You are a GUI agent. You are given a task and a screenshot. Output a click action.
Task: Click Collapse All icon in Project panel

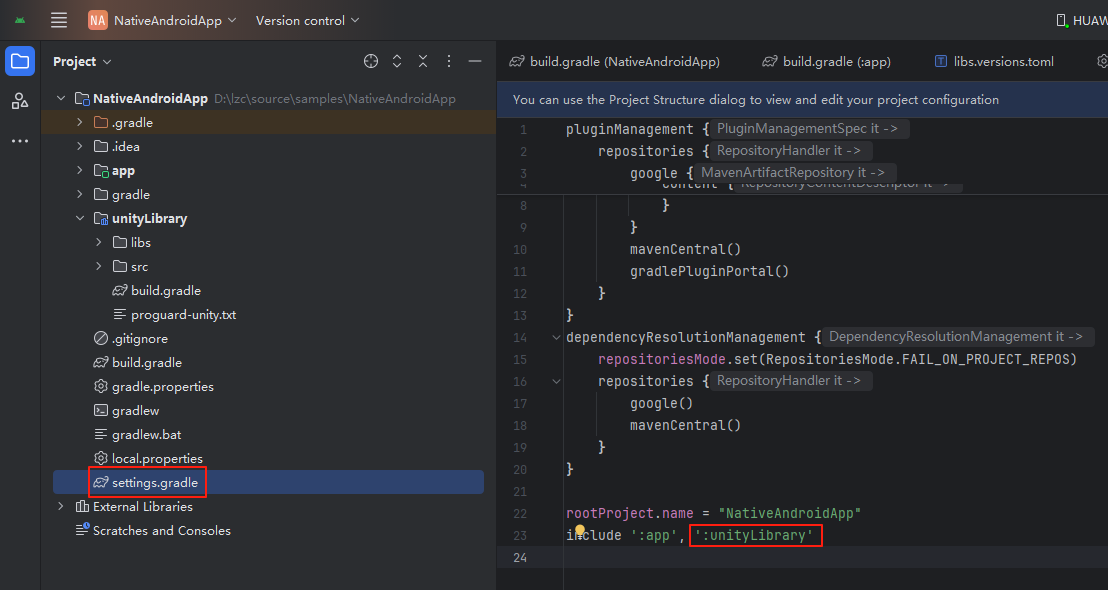[423, 61]
